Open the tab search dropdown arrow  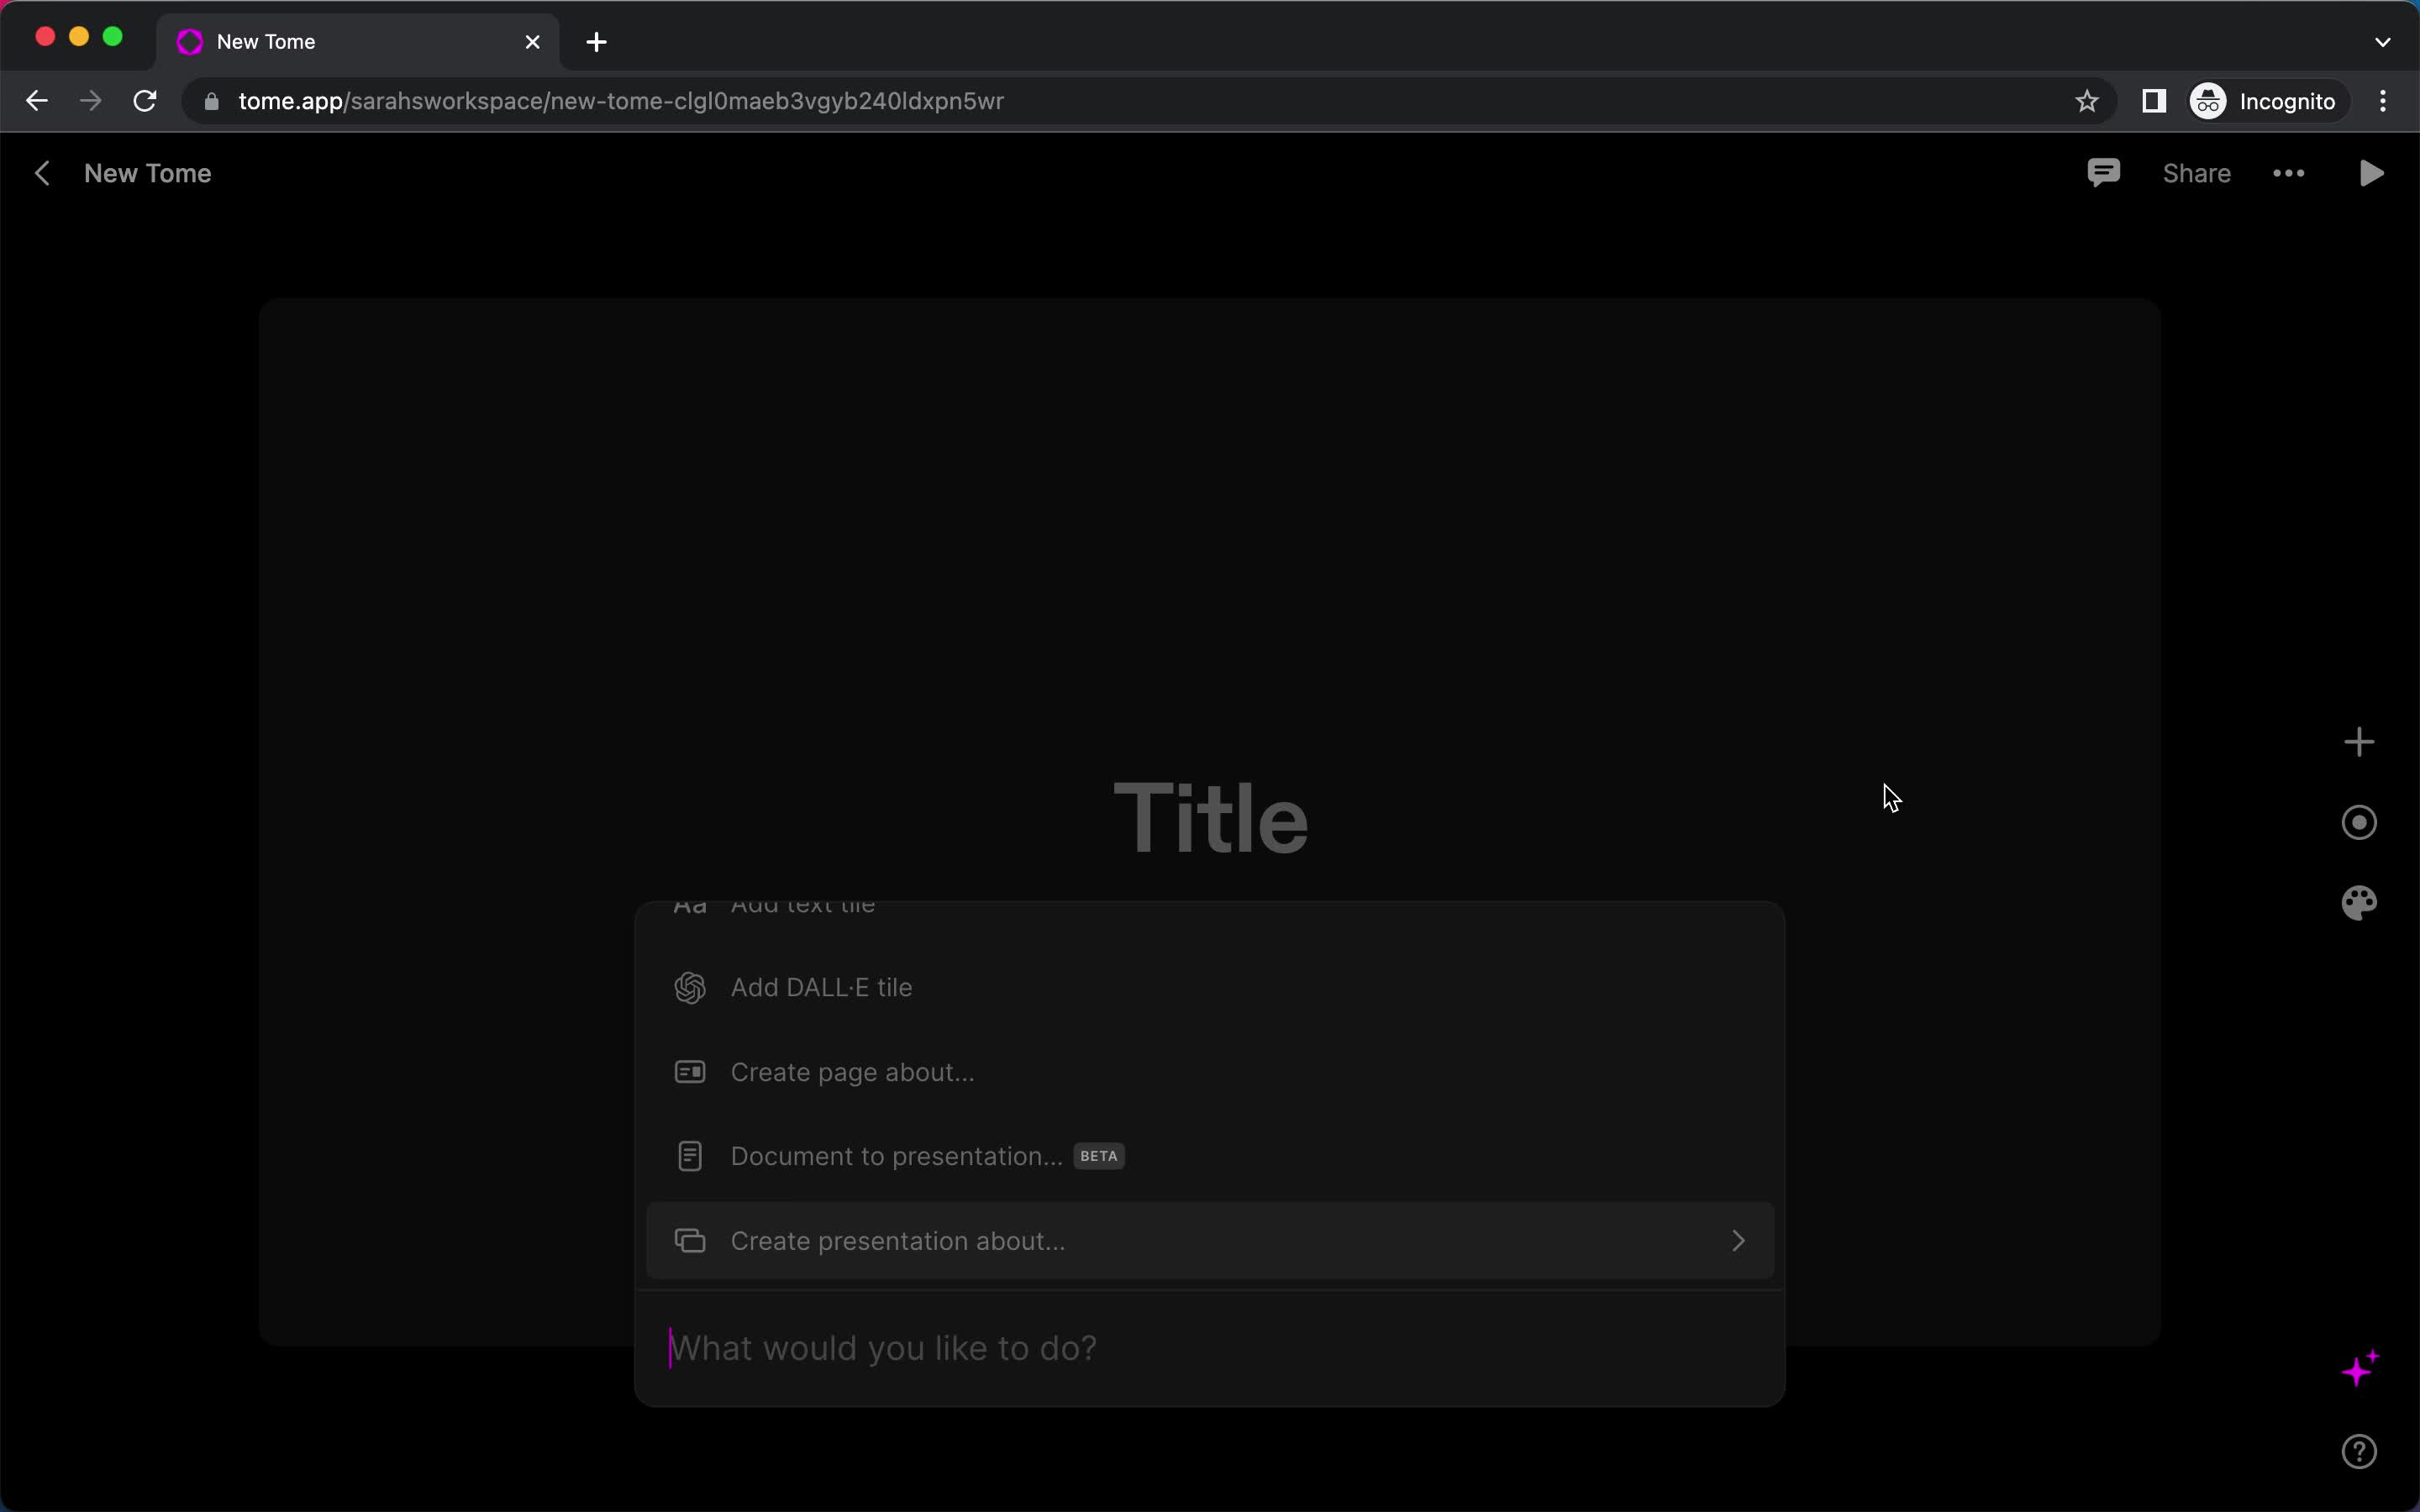tap(2383, 42)
